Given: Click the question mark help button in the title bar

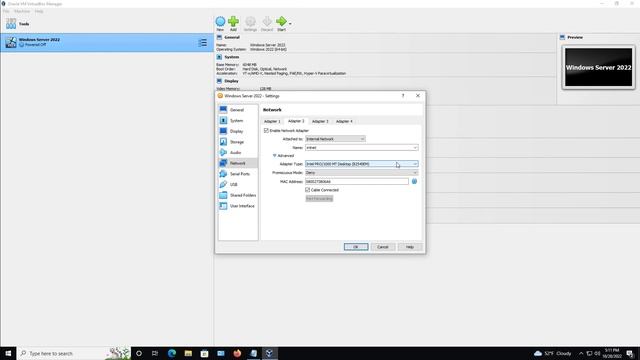Looking at the screenshot, I should 403,96.
